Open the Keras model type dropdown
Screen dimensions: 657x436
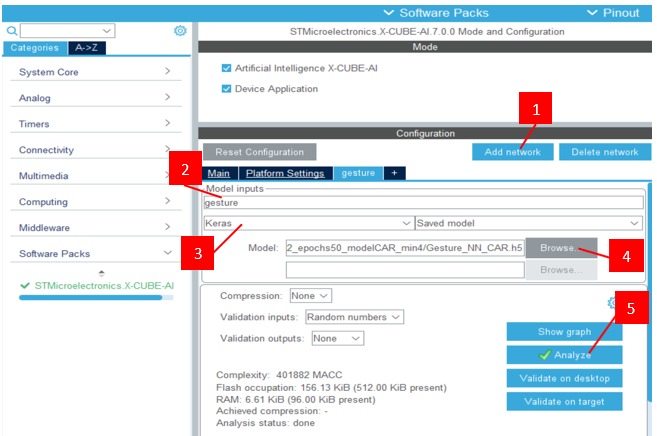click(308, 223)
